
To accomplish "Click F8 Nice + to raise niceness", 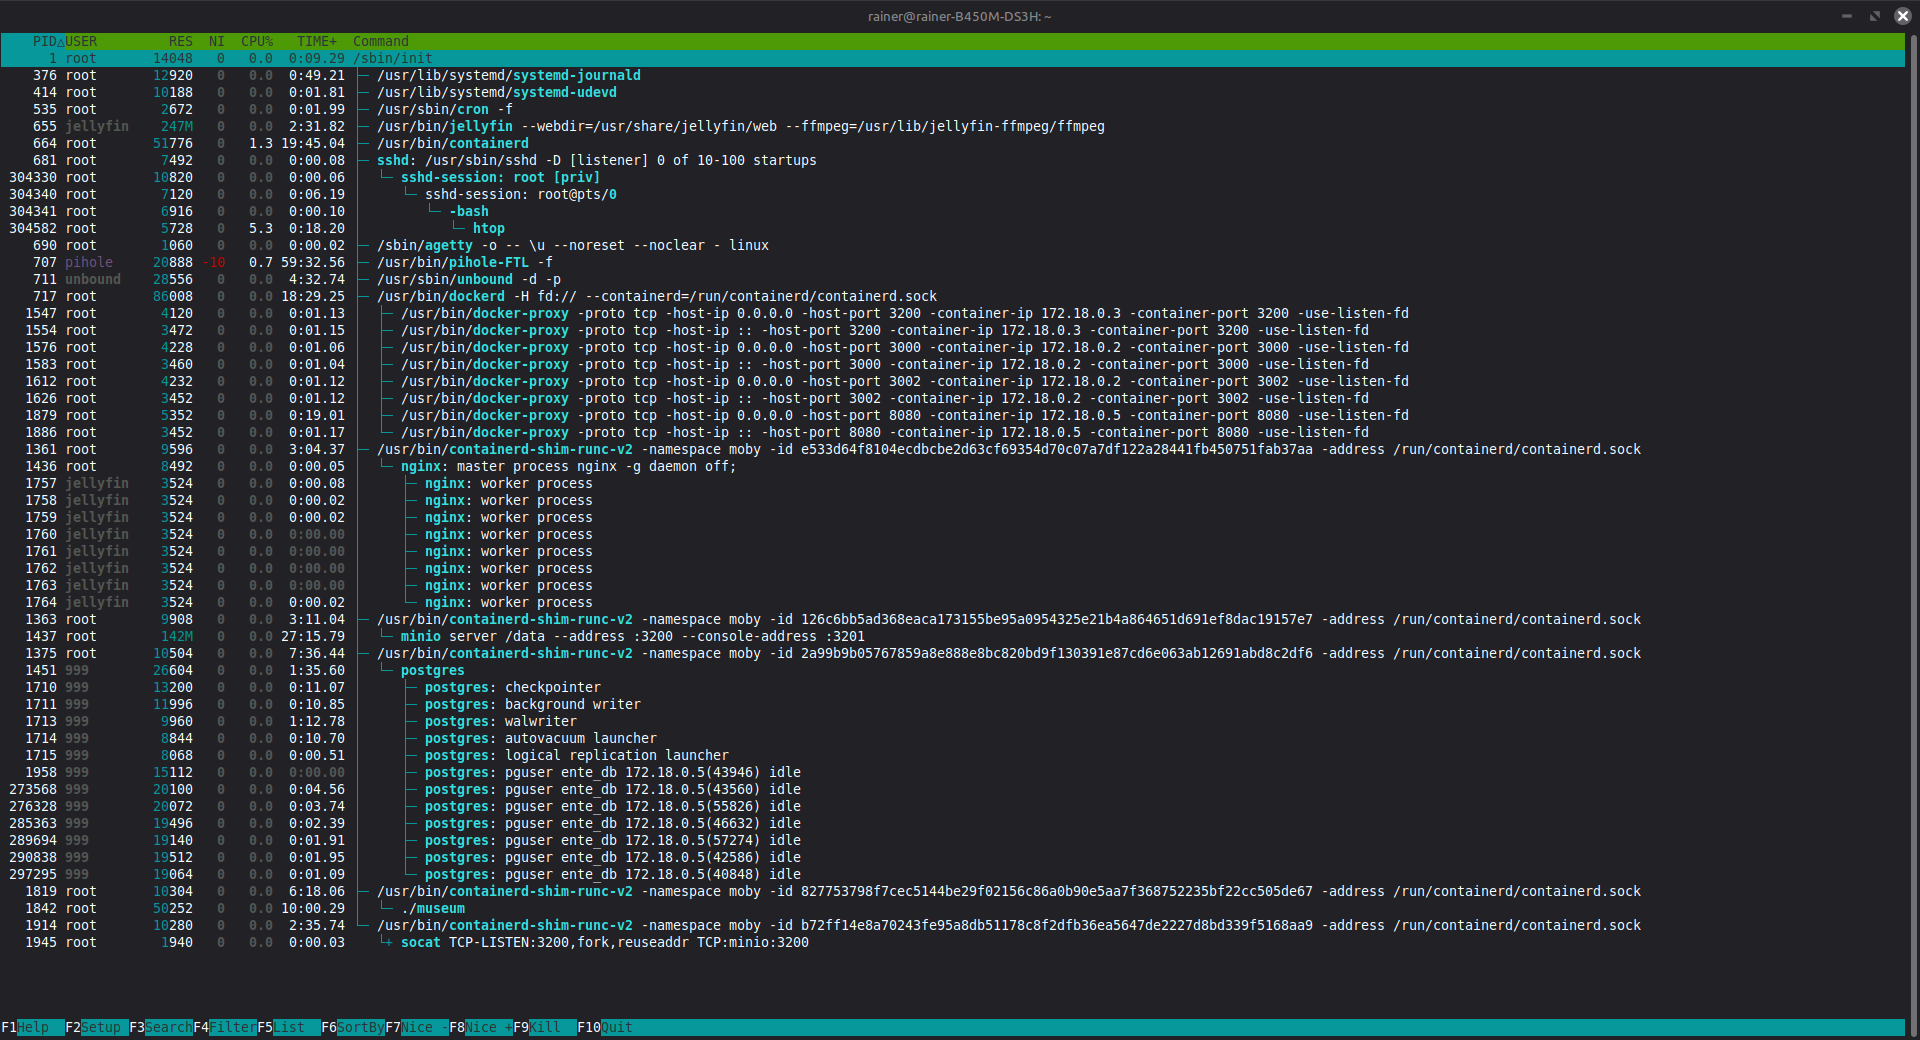I will point(487,1027).
